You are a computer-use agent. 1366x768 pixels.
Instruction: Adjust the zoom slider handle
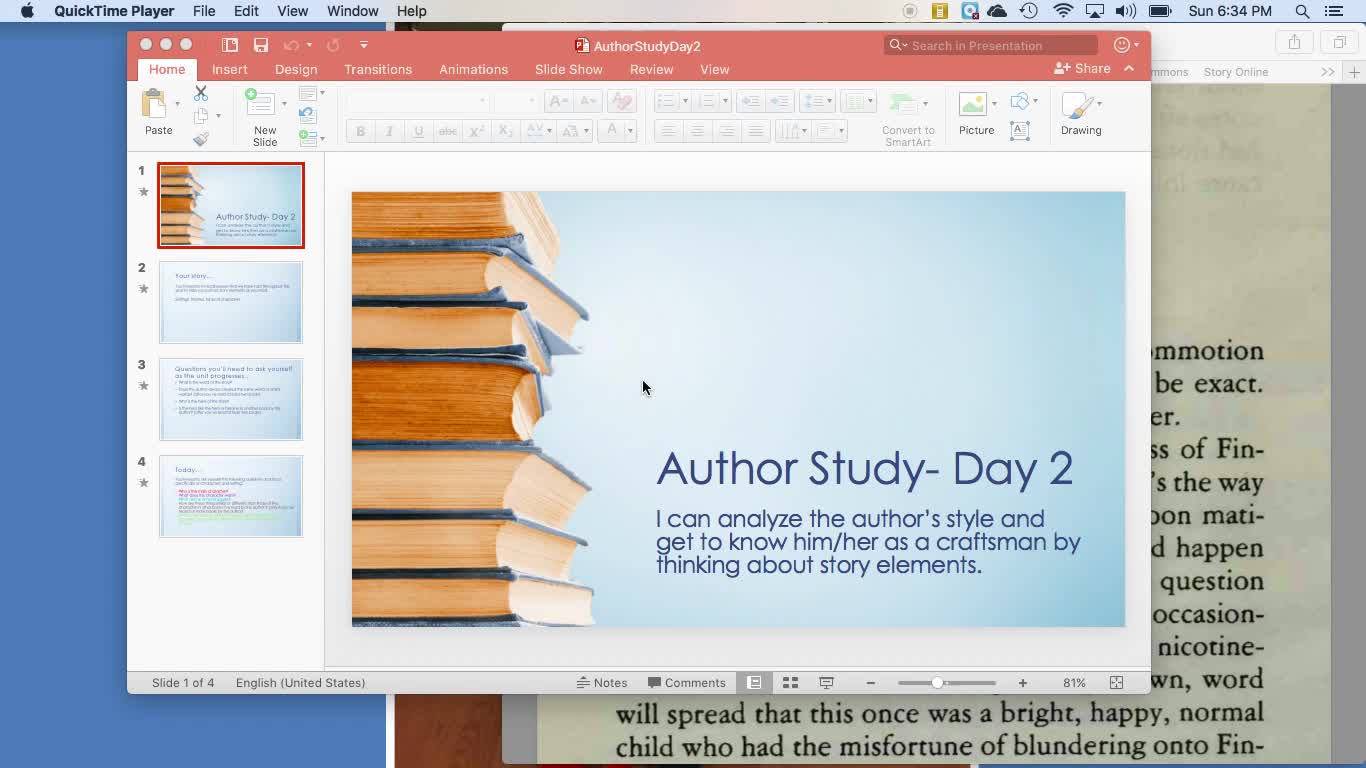click(937, 683)
